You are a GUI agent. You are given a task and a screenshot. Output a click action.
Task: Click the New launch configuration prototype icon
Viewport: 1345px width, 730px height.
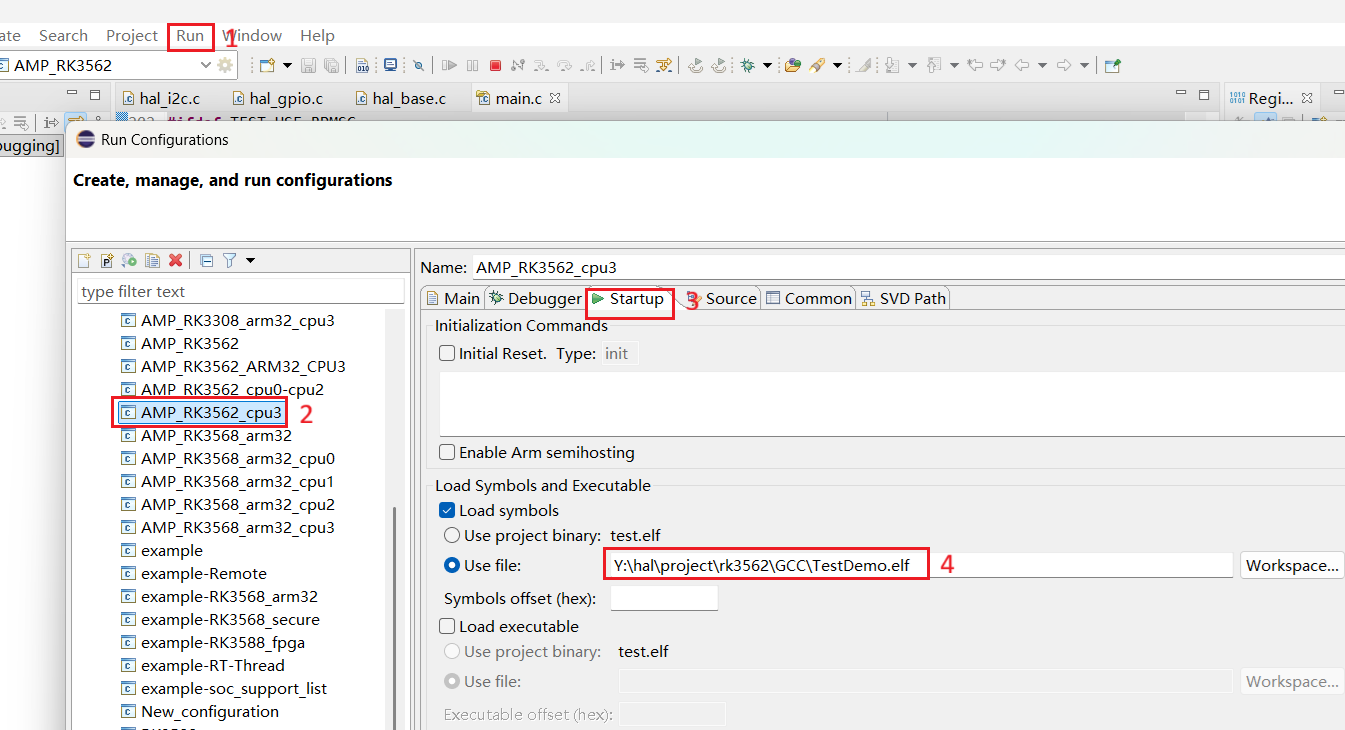(107, 260)
